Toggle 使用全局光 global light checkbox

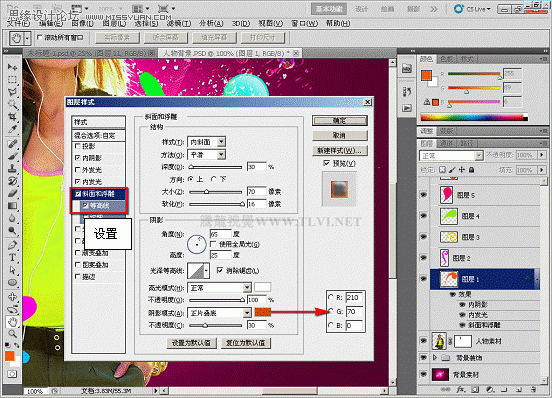[x=213, y=244]
